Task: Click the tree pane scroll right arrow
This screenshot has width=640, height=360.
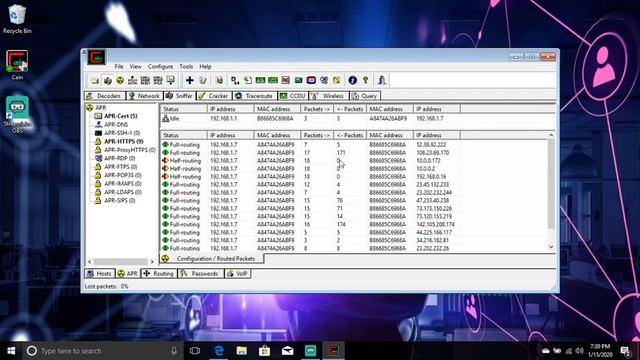Action: 152,262
